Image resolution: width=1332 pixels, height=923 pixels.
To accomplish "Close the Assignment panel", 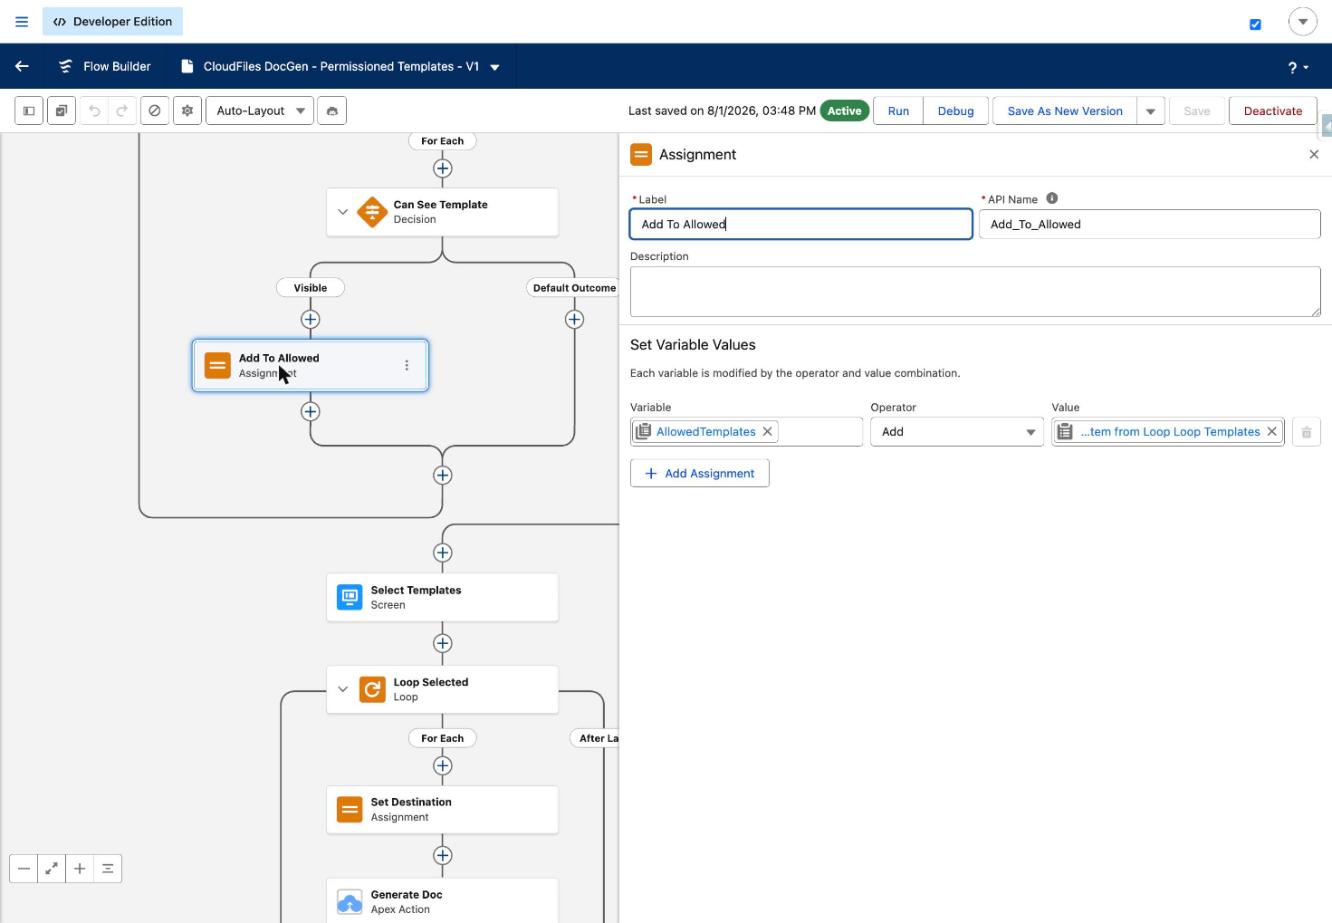I will tap(1314, 154).
